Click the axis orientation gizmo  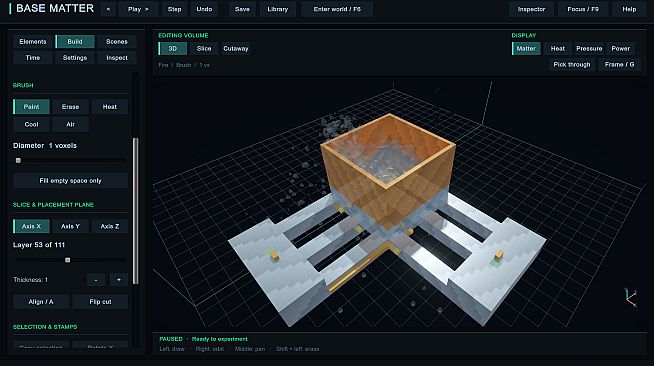pos(631,297)
